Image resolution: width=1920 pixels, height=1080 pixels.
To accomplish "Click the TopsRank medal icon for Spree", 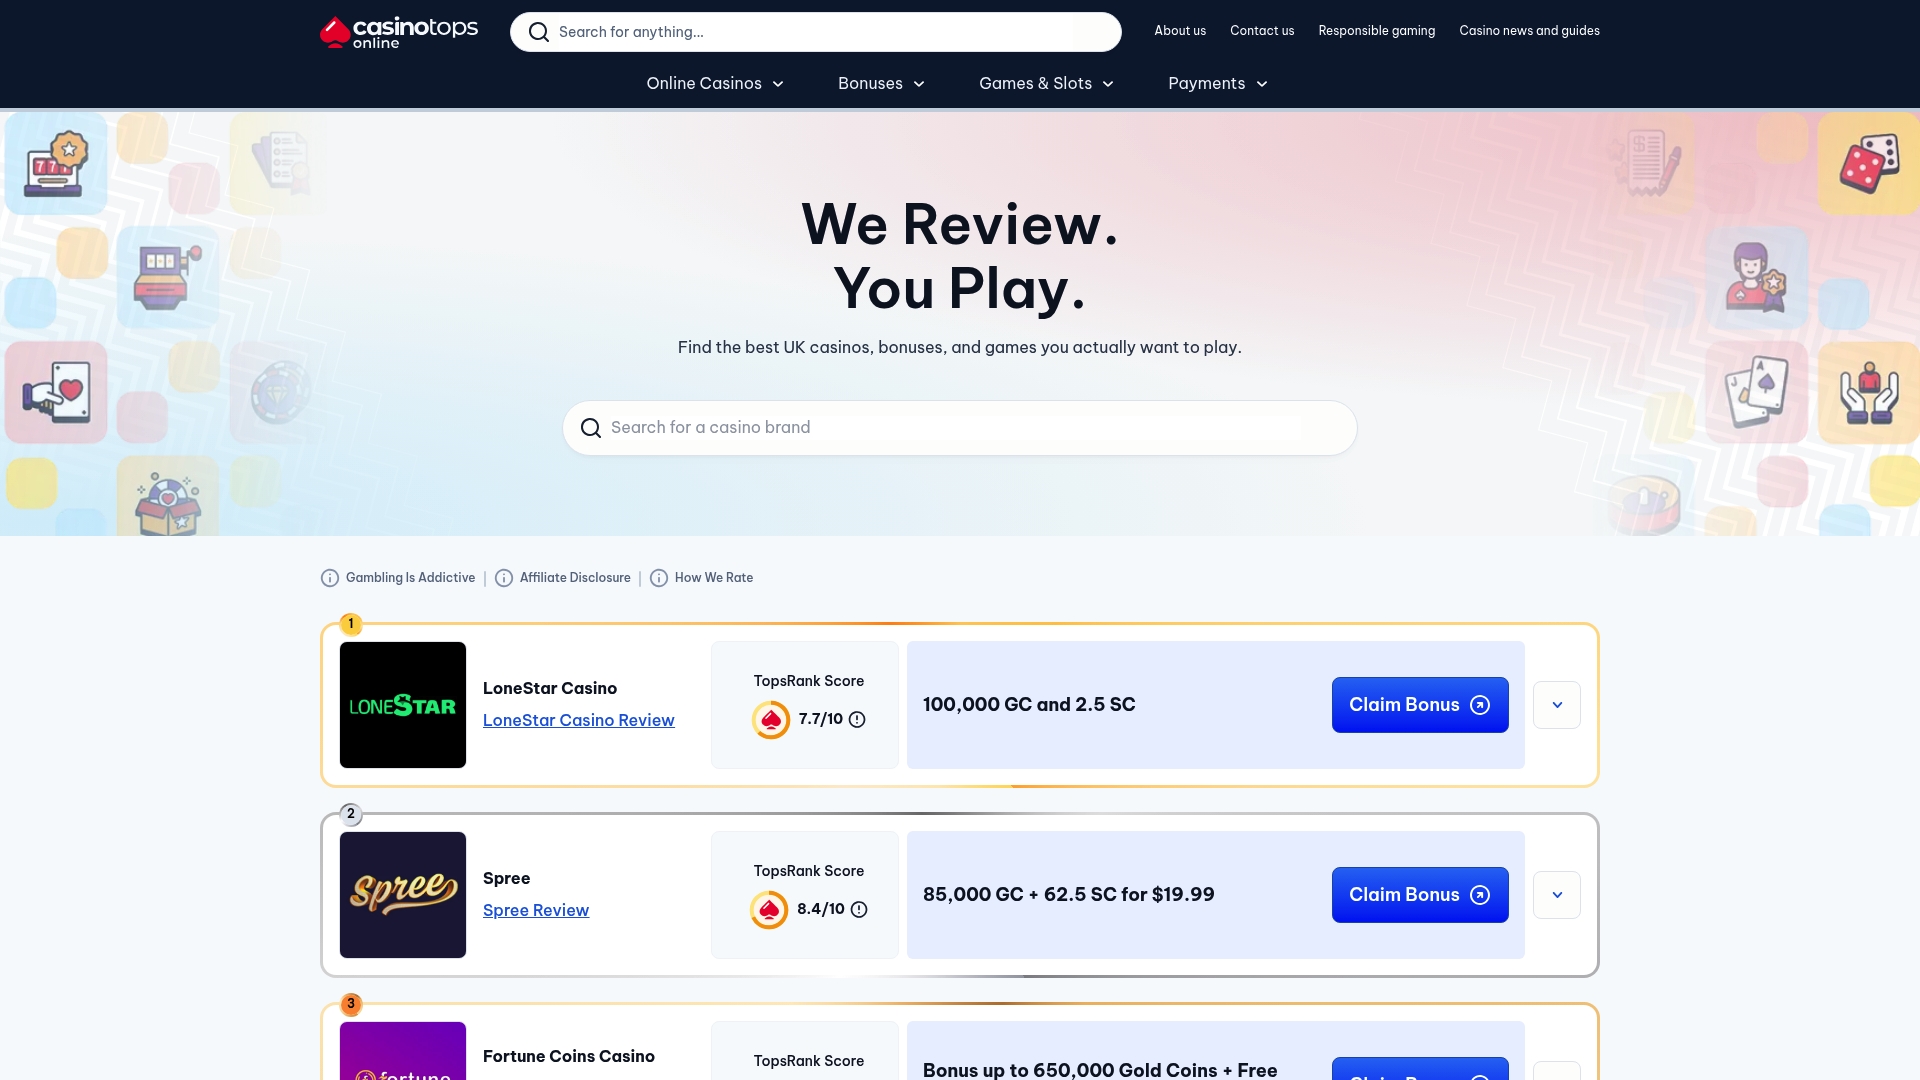I will click(770, 910).
